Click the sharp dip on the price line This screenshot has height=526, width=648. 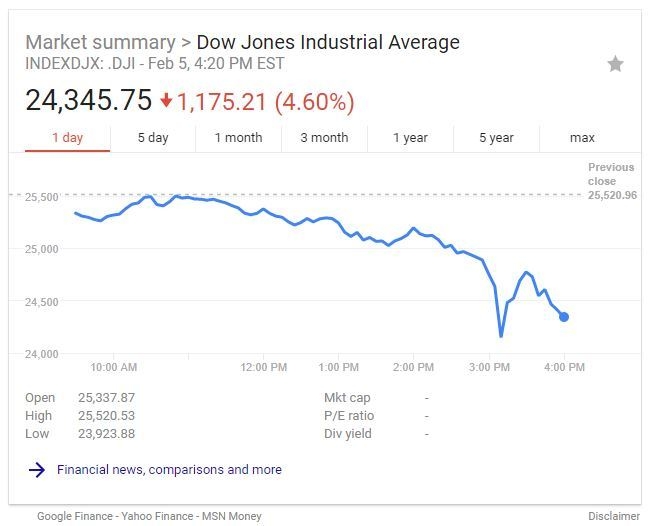pyautogui.click(x=501, y=335)
